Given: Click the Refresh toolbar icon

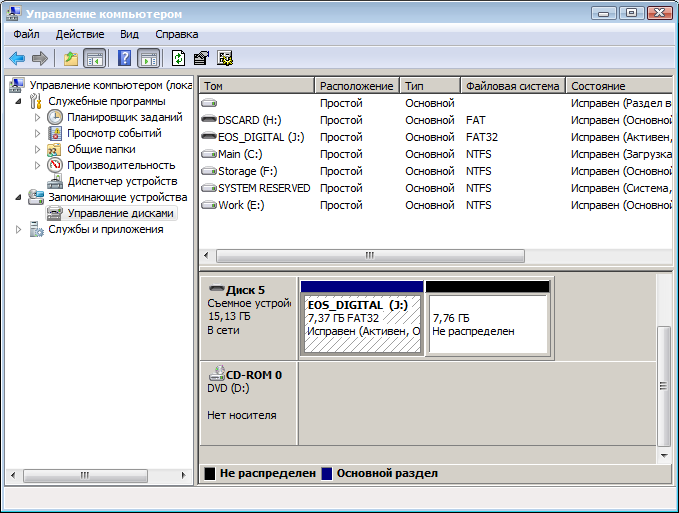Looking at the screenshot, I should click(179, 59).
